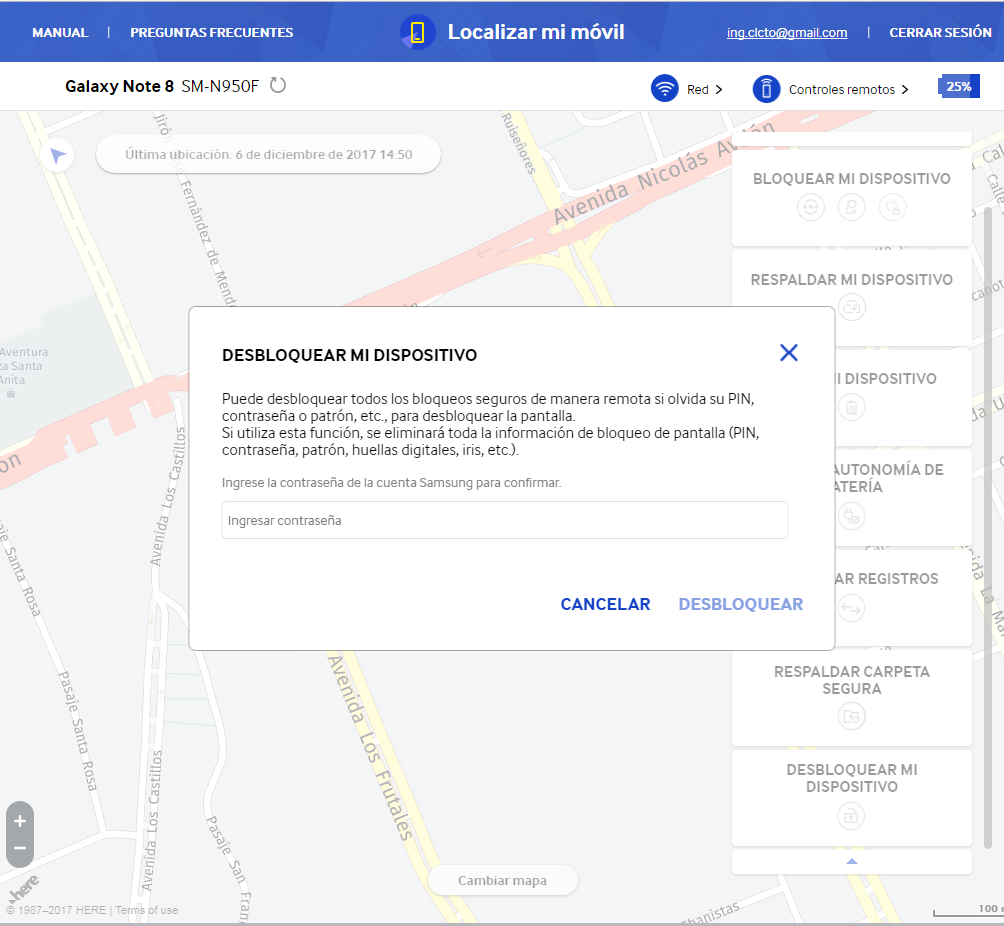The width and height of the screenshot is (1004, 926).
Task: Expand the Red network chevron
Action: 719,89
